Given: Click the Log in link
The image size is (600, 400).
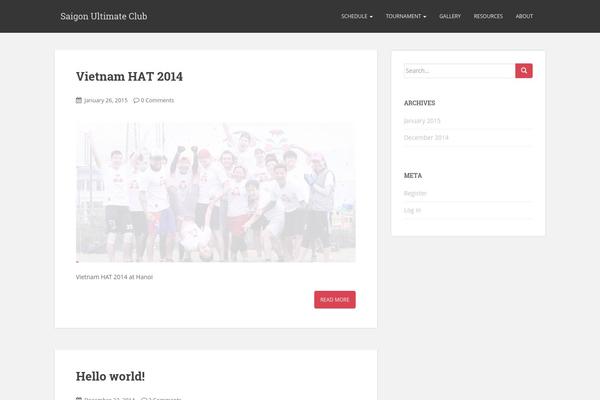Looking at the screenshot, I should pyautogui.click(x=412, y=211).
